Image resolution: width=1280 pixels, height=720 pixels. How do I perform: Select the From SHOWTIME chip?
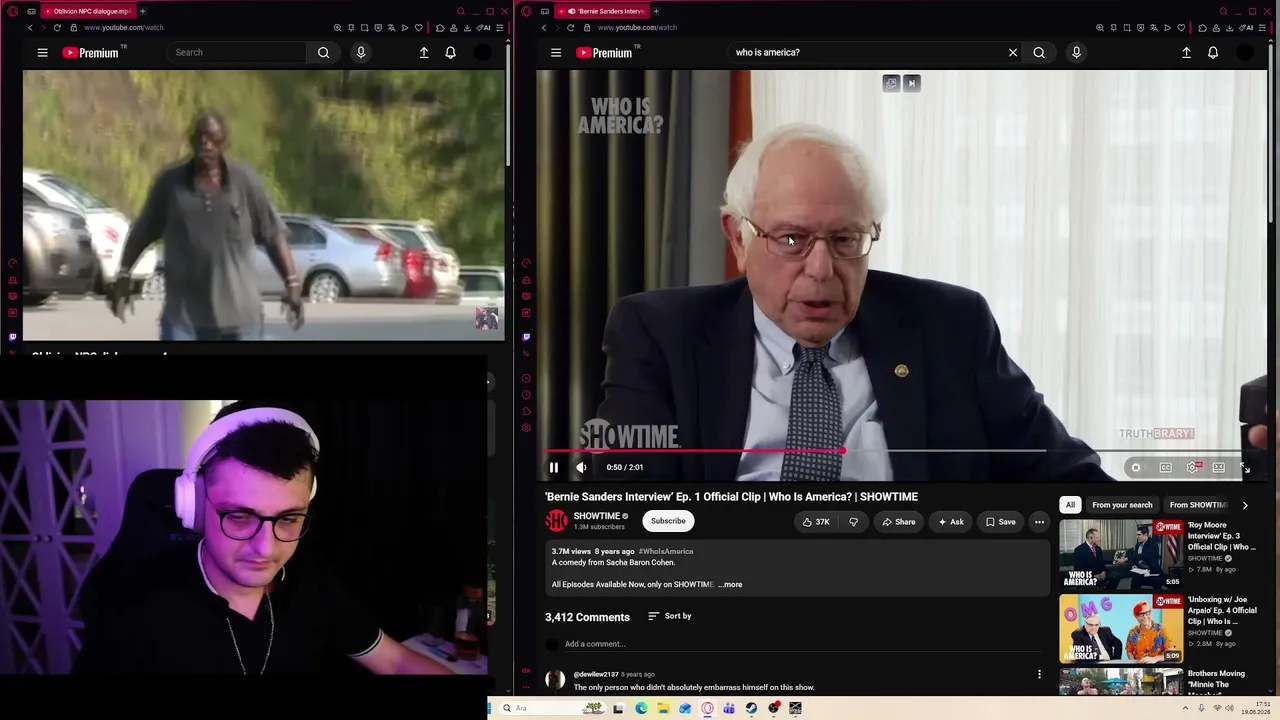tap(1198, 505)
